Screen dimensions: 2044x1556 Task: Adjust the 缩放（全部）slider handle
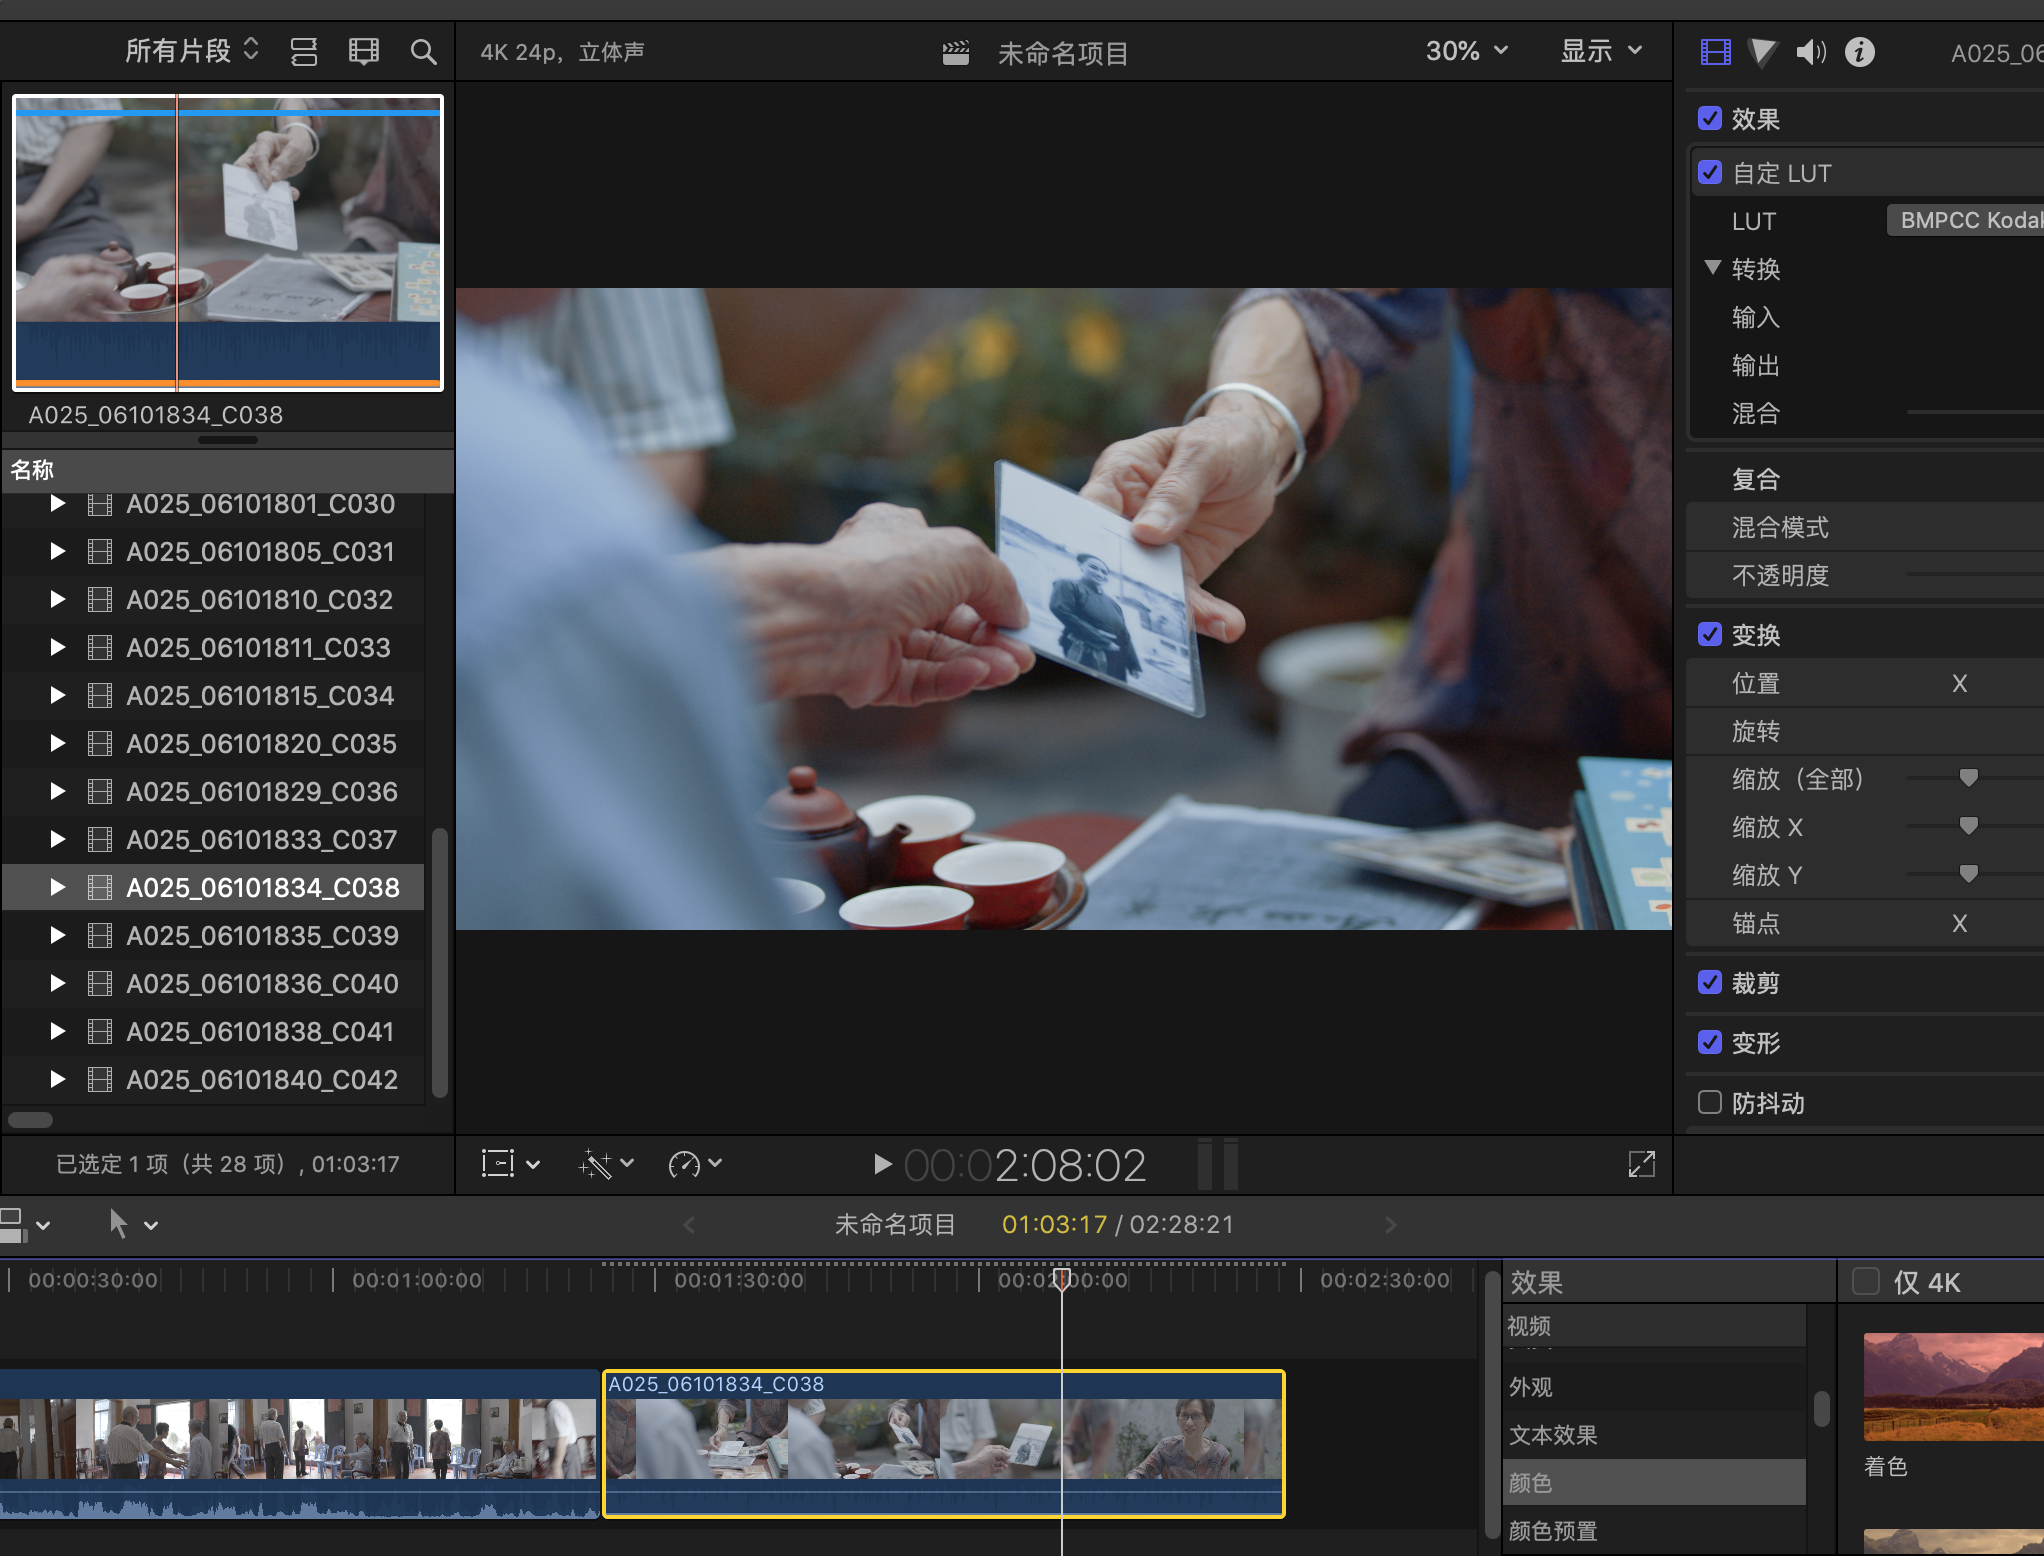(1968, 777)
